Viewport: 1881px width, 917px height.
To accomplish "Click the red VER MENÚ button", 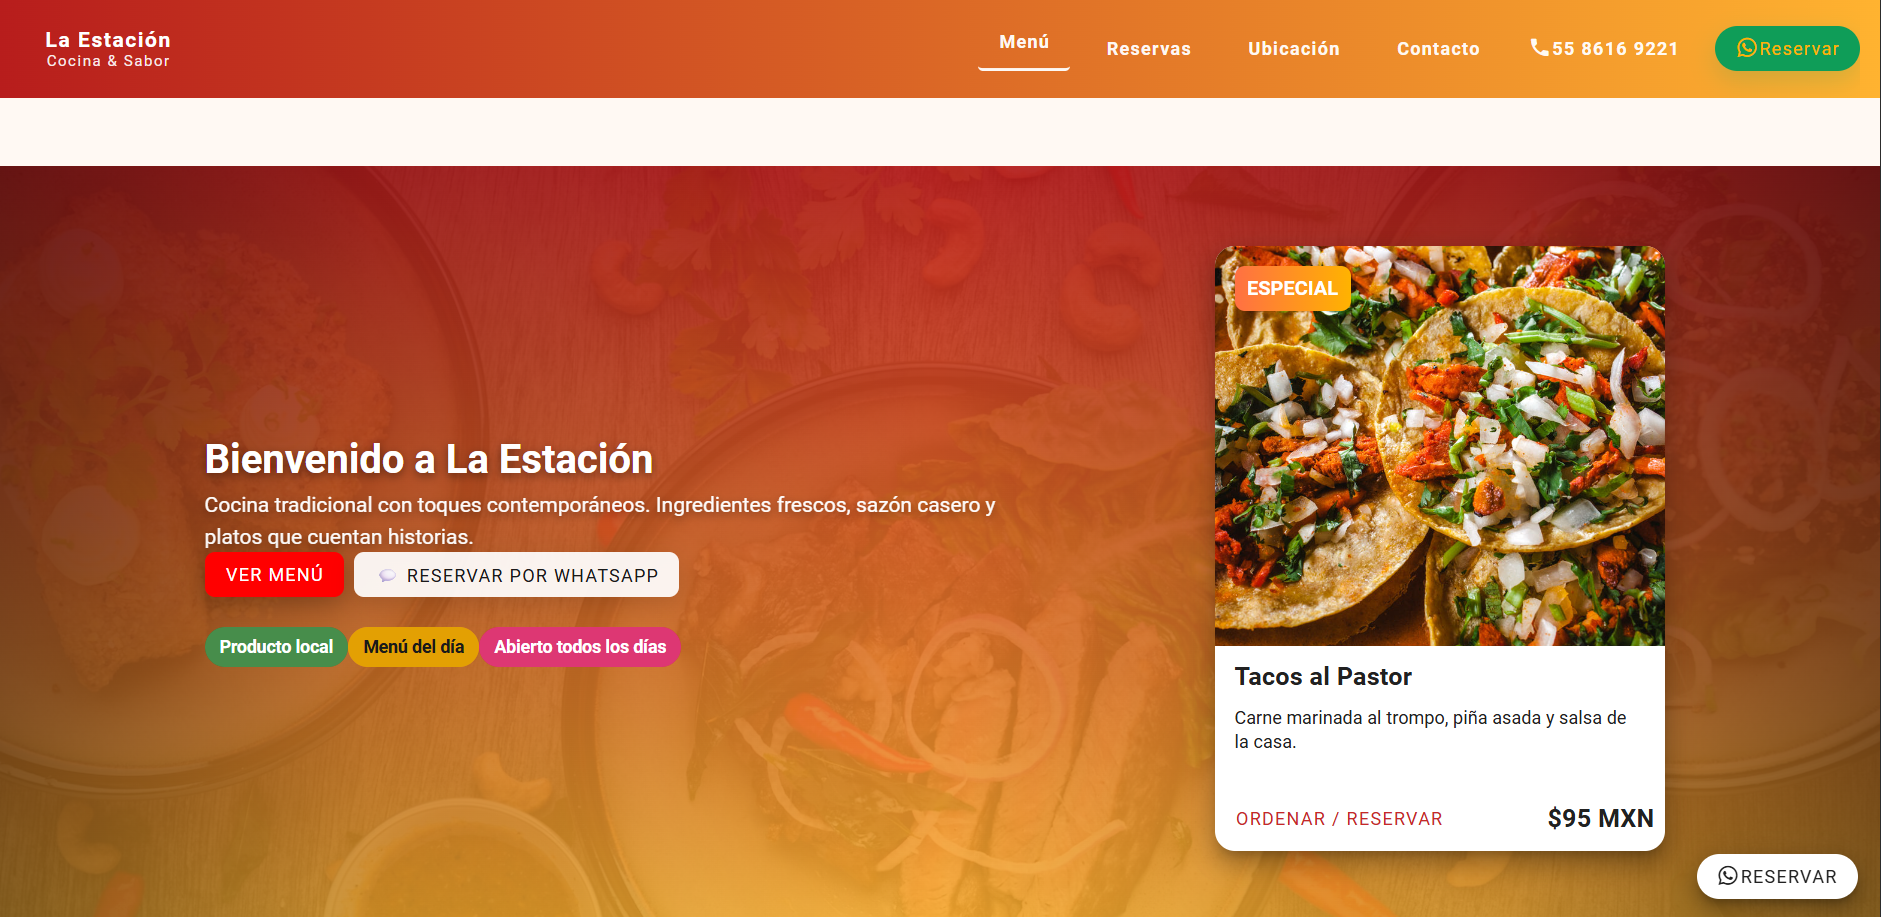I will tap(274, 575).
